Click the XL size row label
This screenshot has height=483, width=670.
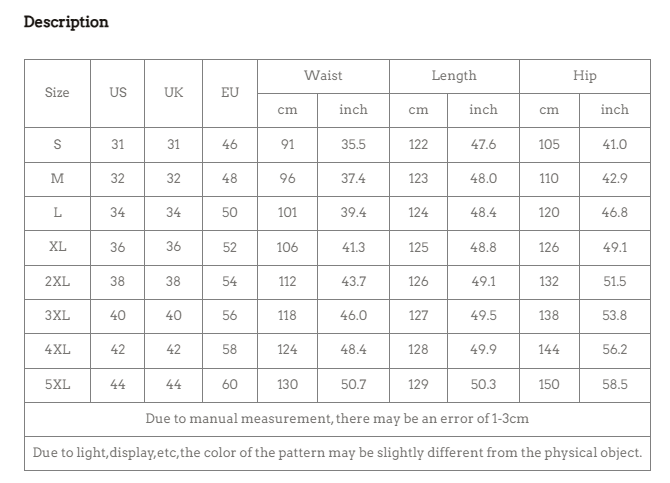click(x=57, y=247)
